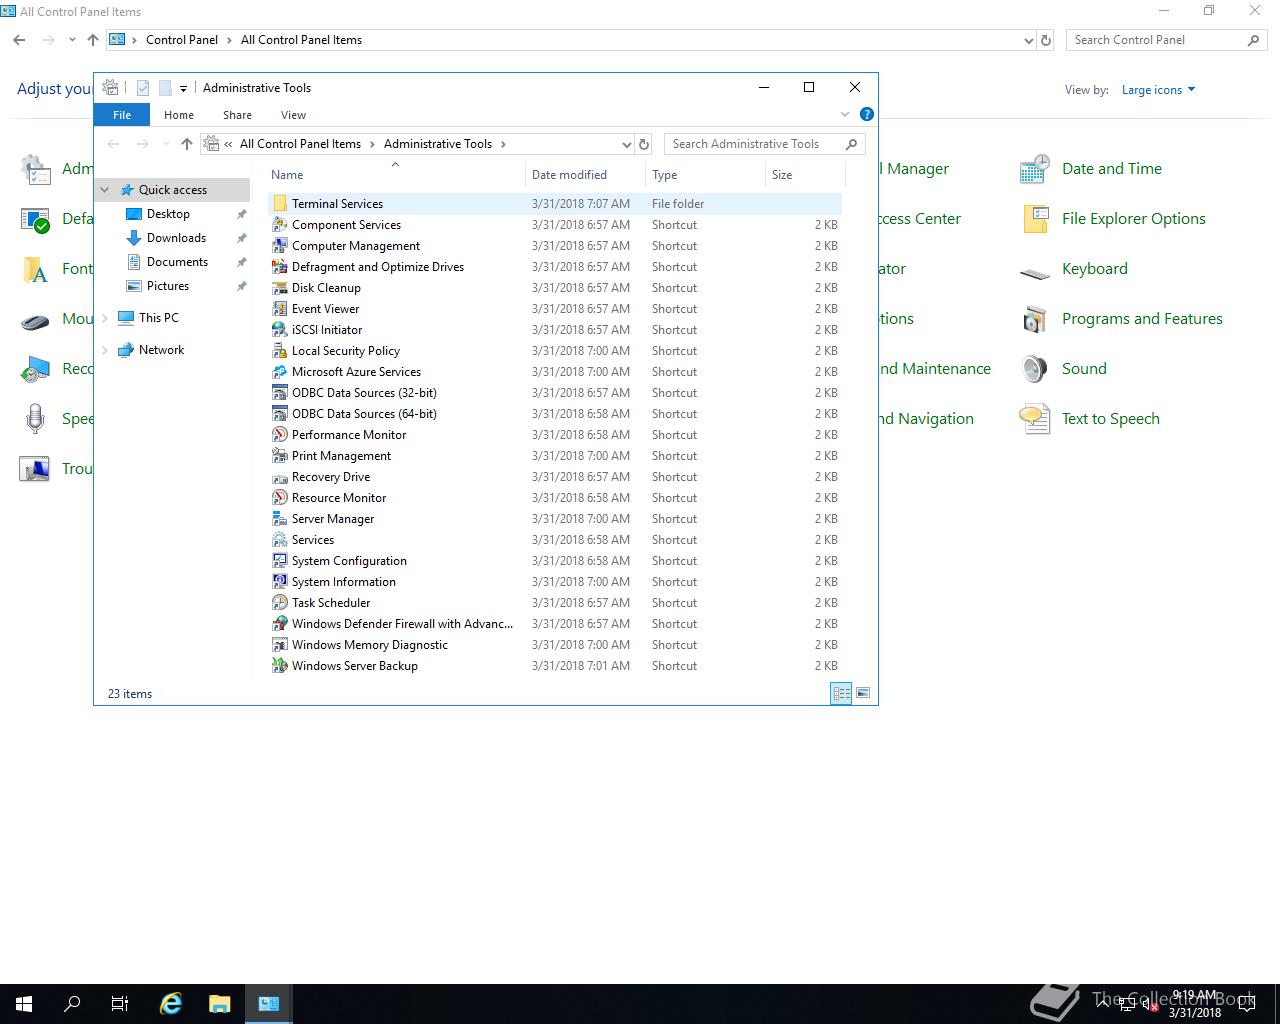Screen dimensions: 1280x1024
Task: Open the Component Services shortcut icon
Action: coord(280,225)
